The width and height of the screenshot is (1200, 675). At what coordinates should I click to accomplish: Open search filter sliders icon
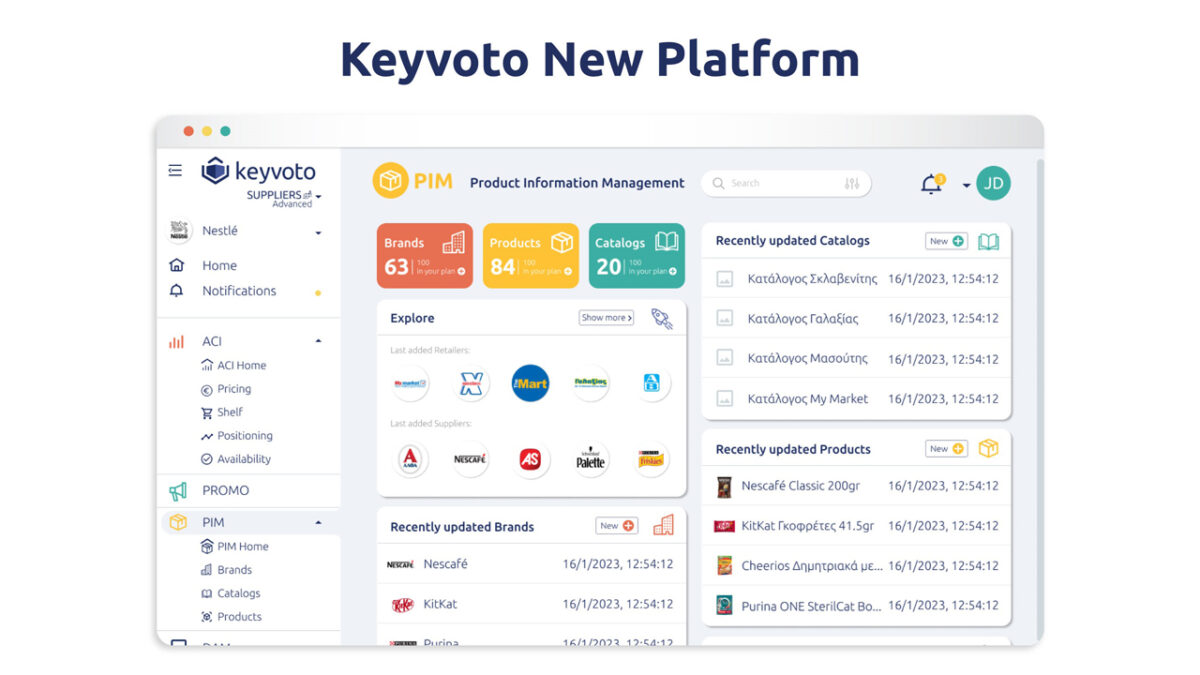point(852,184)
